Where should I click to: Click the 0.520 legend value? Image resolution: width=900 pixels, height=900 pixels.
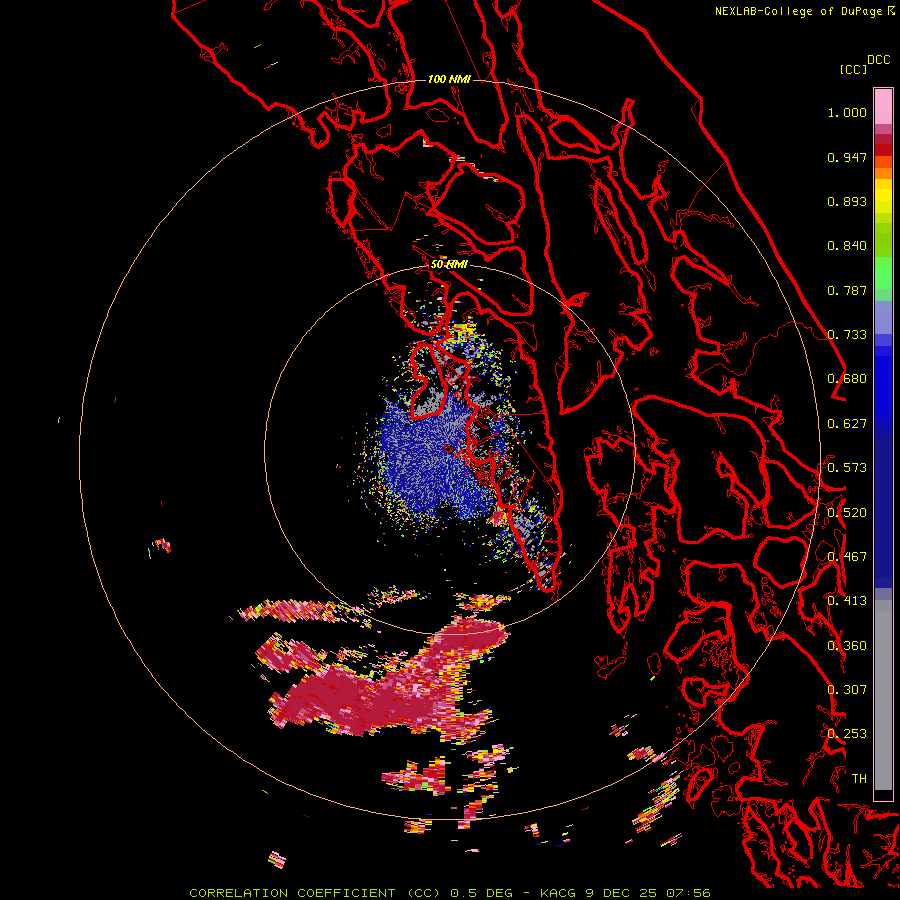(847, 513)
